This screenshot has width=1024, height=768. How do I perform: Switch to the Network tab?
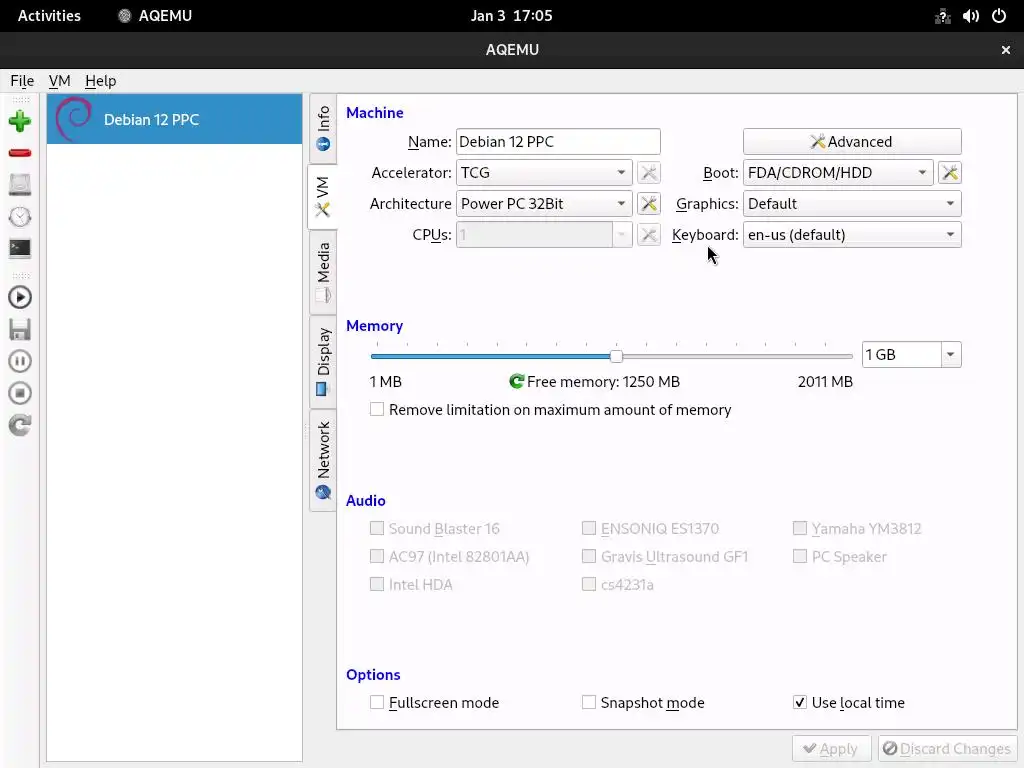pyautogui.click(x=323, y=460)
